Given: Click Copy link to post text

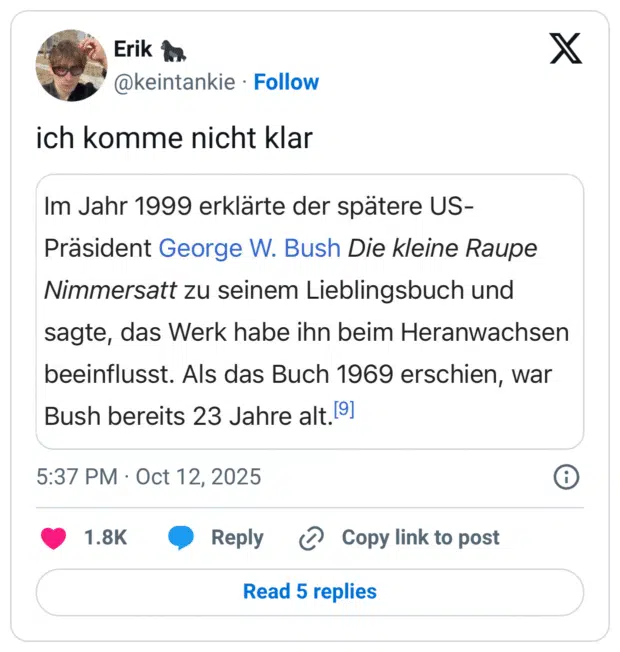Looking at the screenshot, I should click(x=420, y=537).
